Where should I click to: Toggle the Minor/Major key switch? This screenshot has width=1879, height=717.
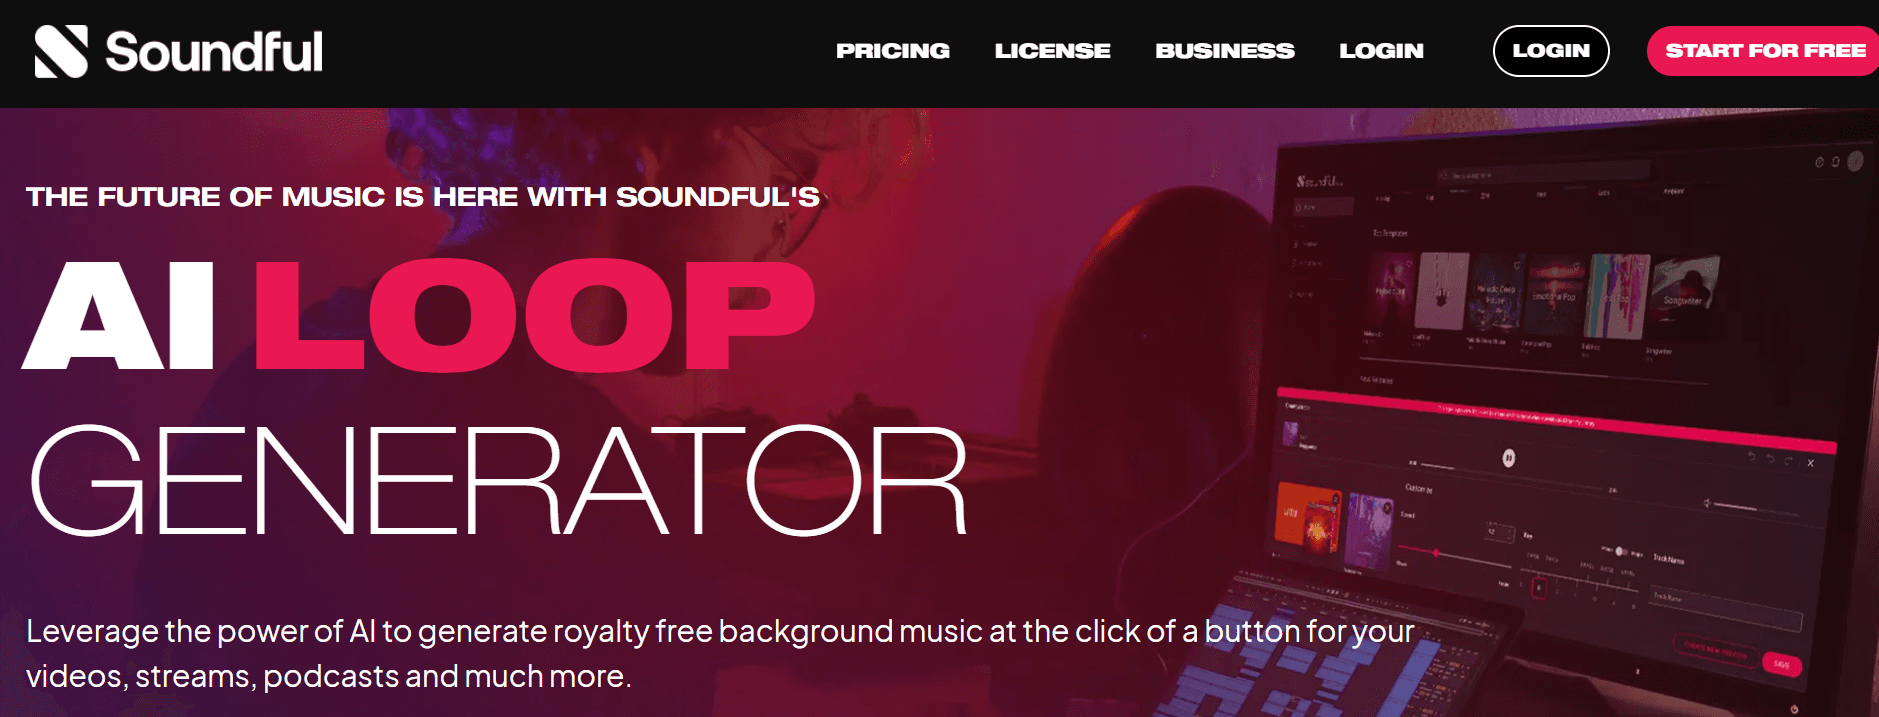point(1621,551)
